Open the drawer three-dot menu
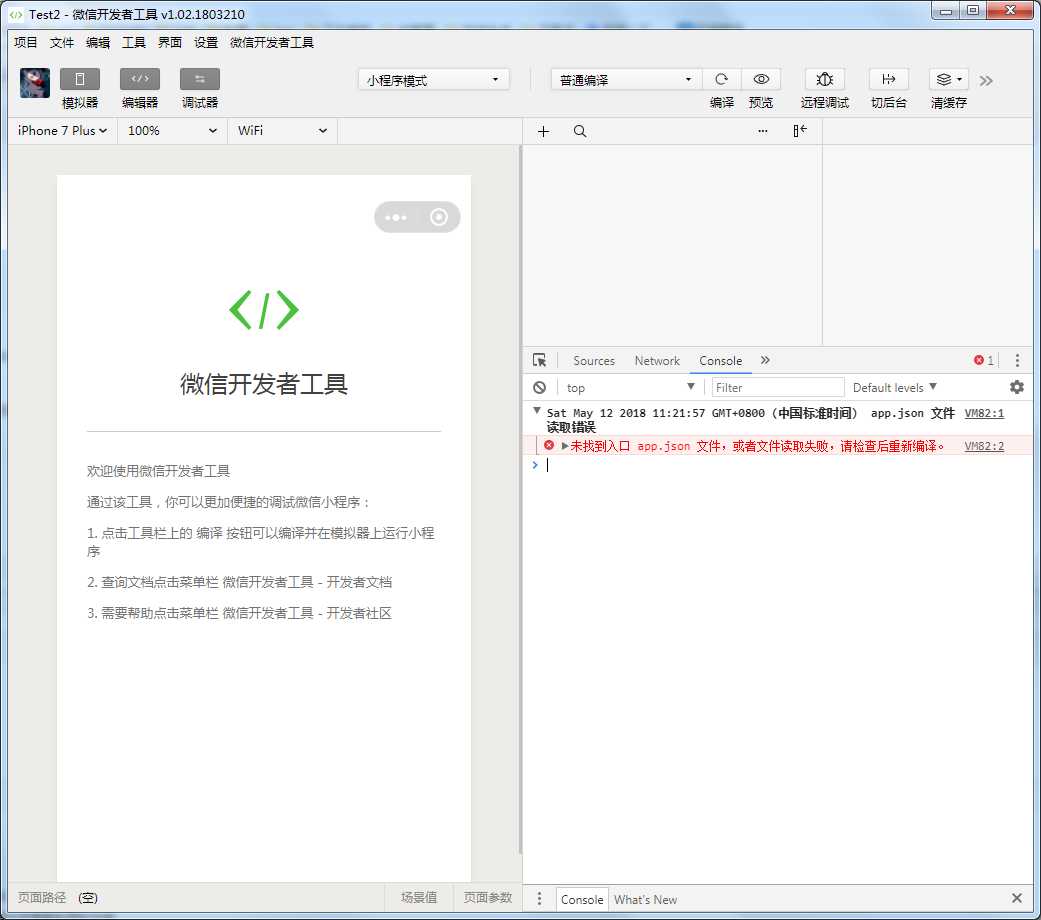This screenshot has height=920, width=1041. (x=539, y=899)
